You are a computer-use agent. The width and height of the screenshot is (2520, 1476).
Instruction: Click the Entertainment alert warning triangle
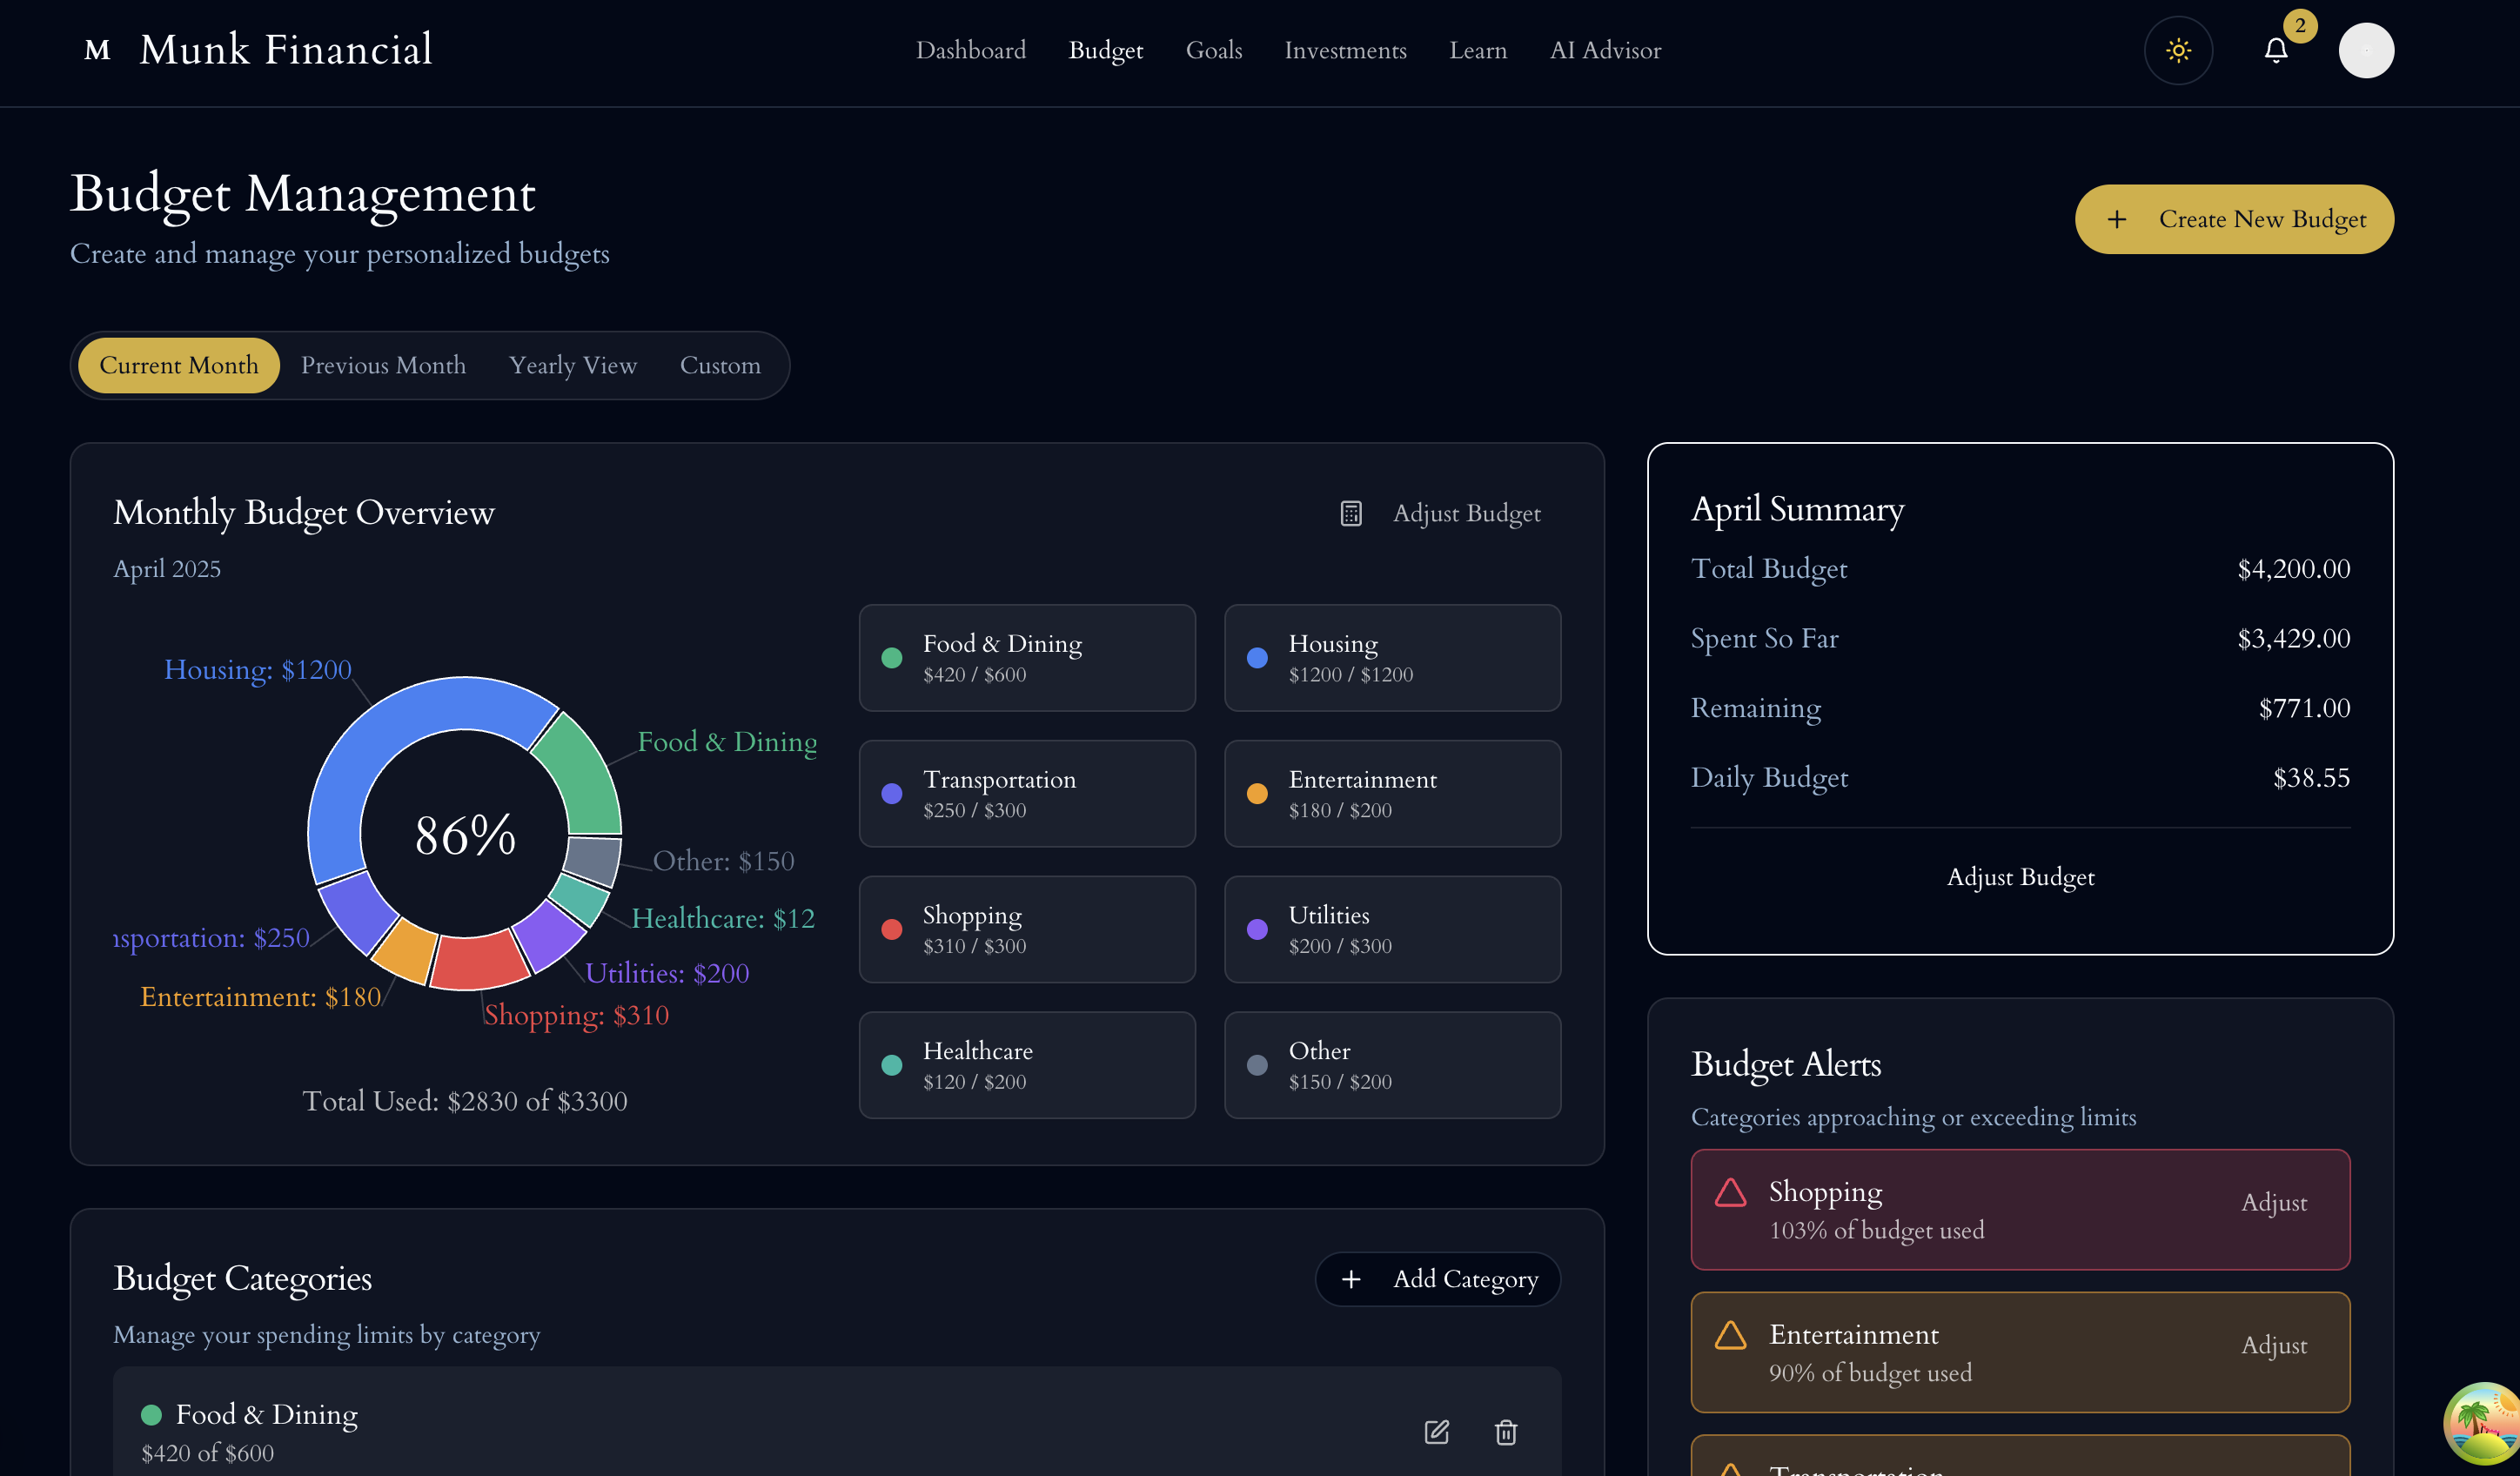point(1731,1335)
